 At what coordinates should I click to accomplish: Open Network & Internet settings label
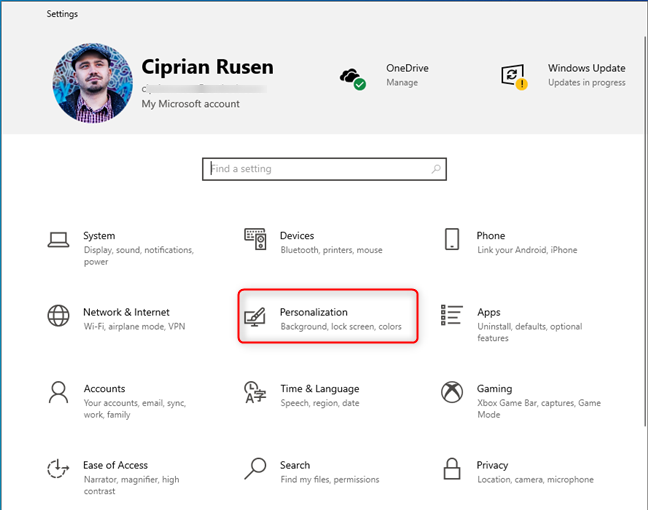click(126, 312)
